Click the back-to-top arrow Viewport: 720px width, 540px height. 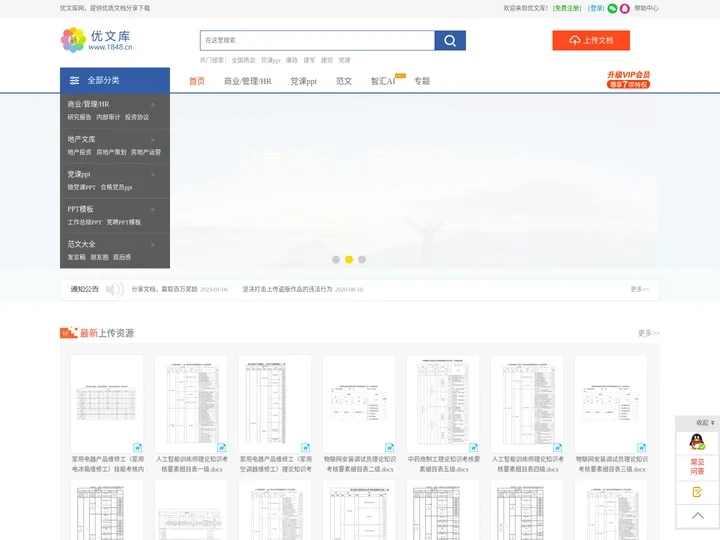(x=698, y=516)
